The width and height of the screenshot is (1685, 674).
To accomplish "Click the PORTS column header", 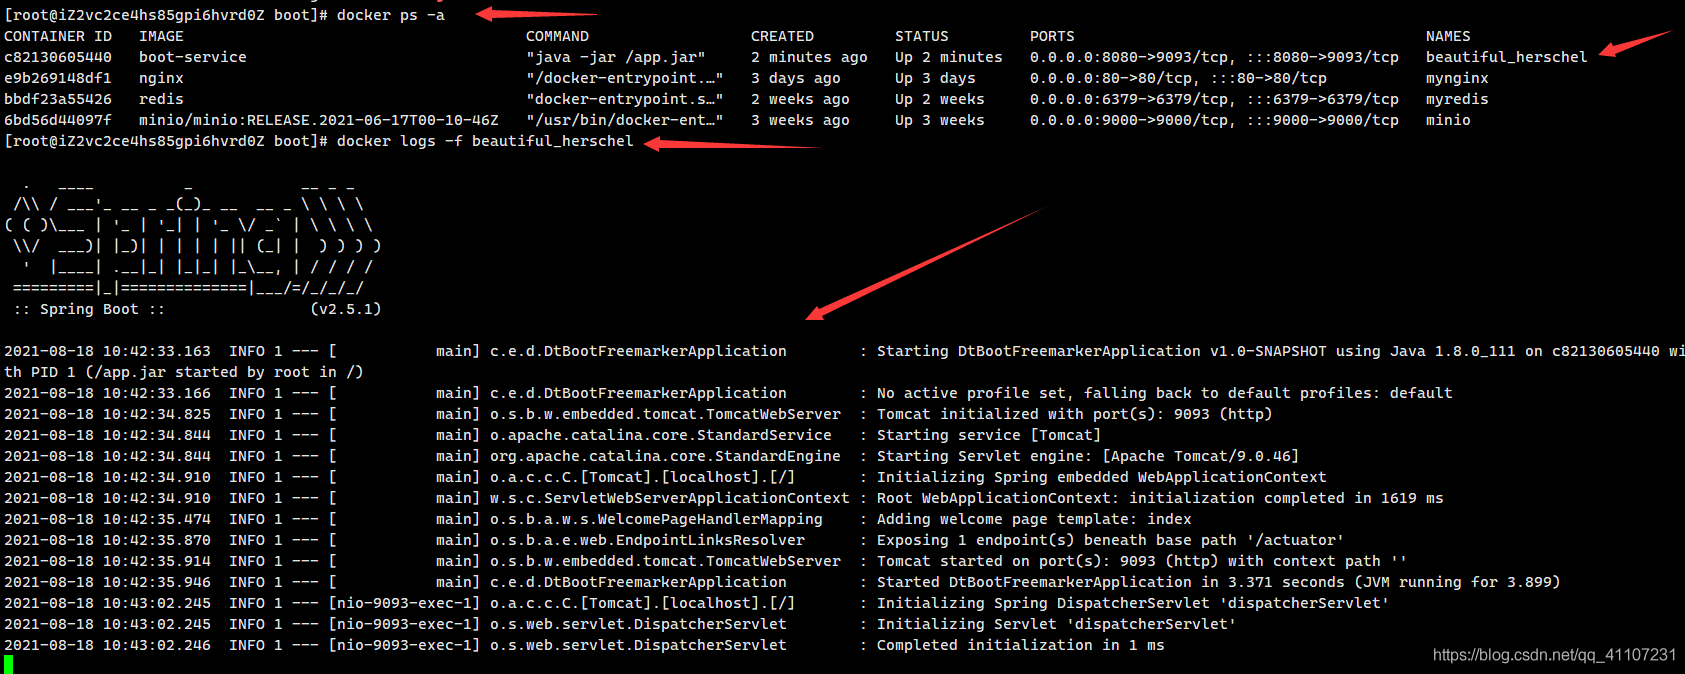I will [x=1052, y=36].
